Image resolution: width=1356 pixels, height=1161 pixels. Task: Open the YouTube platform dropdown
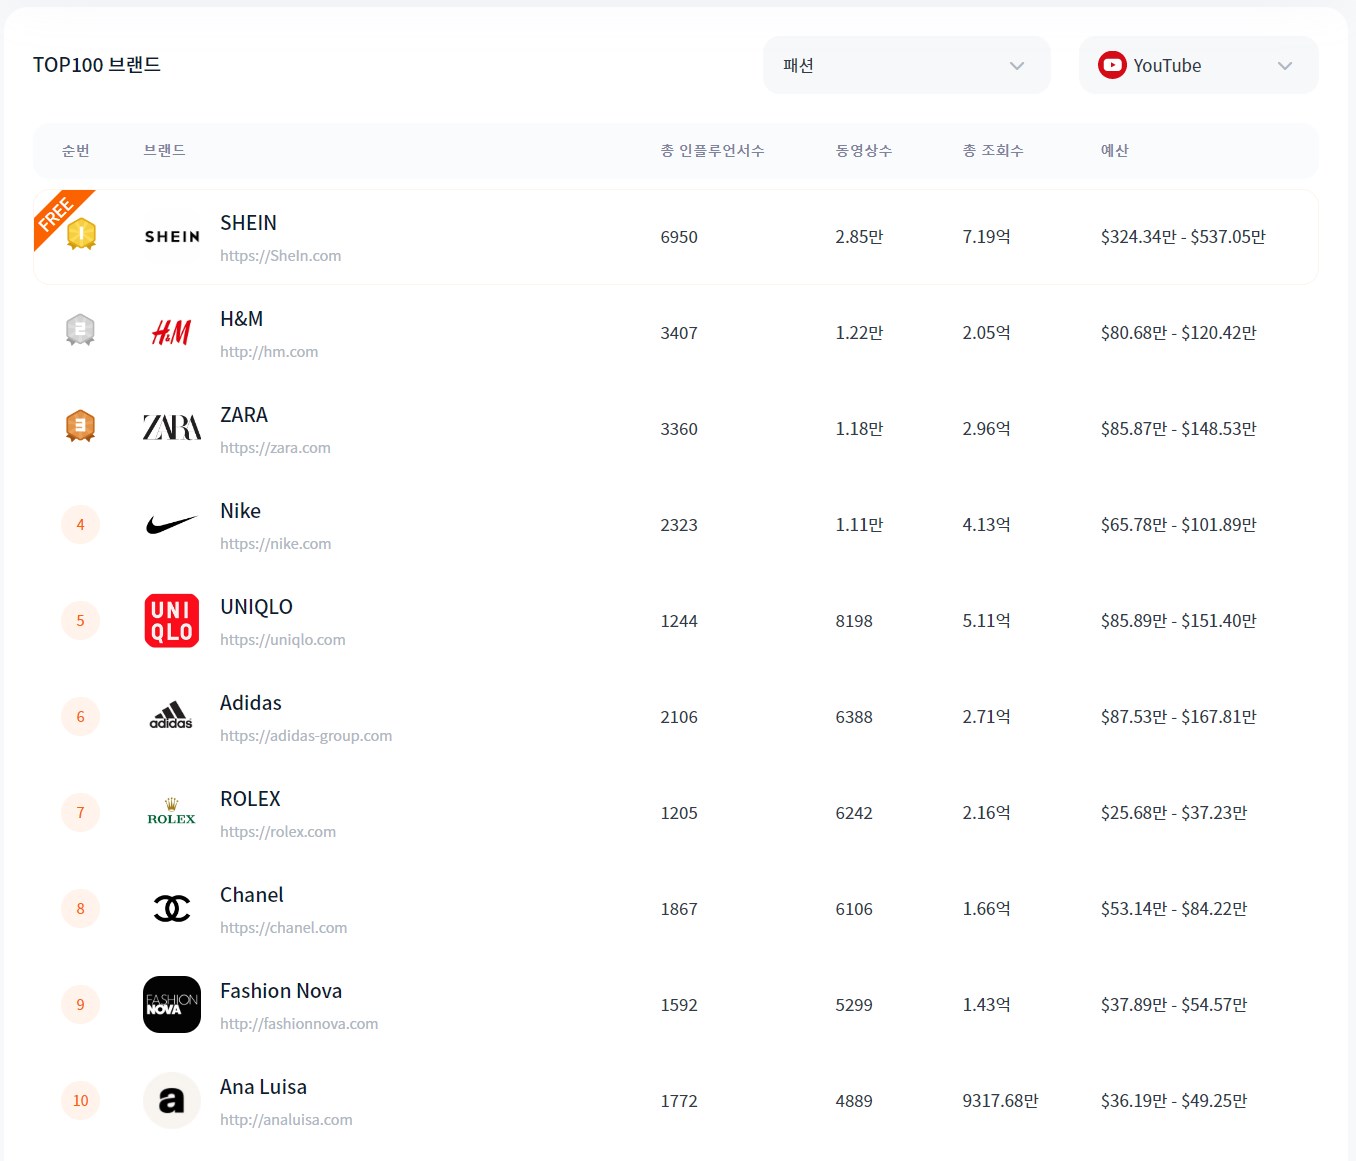tap(1198, 65)
